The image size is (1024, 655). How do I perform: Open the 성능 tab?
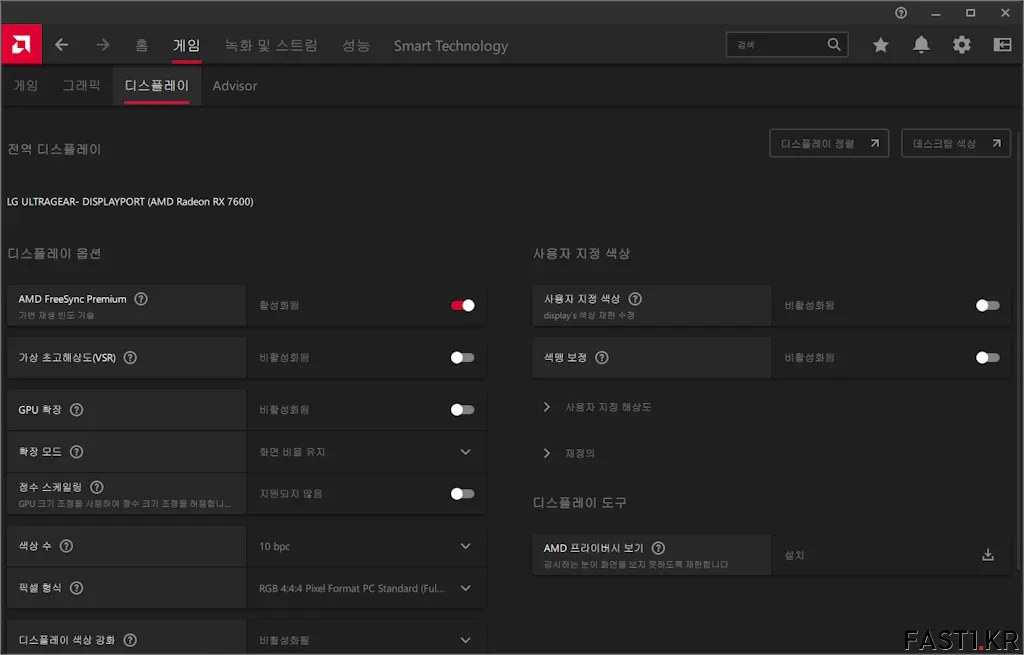356,45
